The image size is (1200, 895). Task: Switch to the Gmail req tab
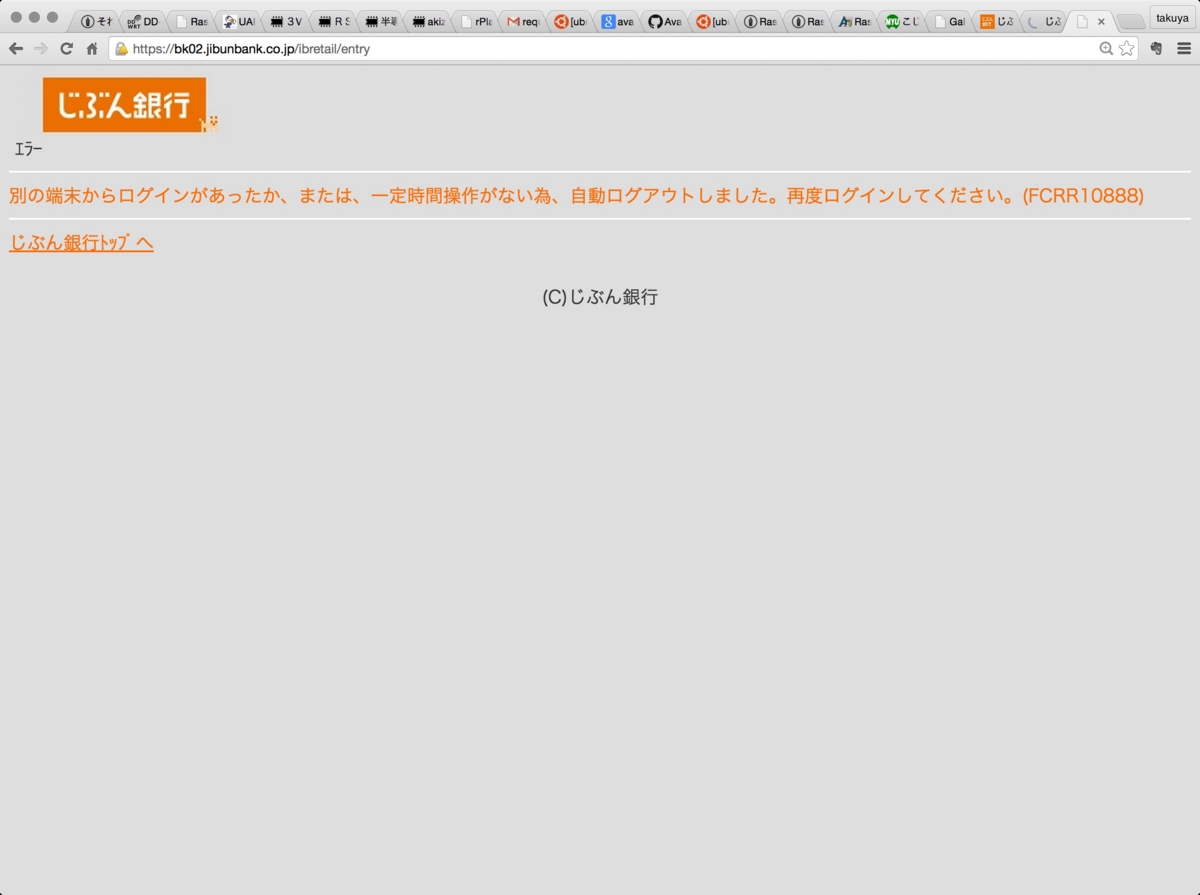point(525,21)
